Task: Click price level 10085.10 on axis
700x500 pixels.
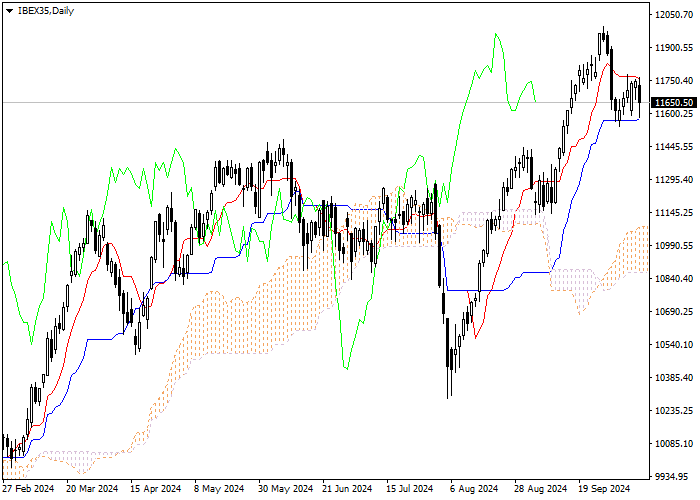Action: click(x=674, y=444)
